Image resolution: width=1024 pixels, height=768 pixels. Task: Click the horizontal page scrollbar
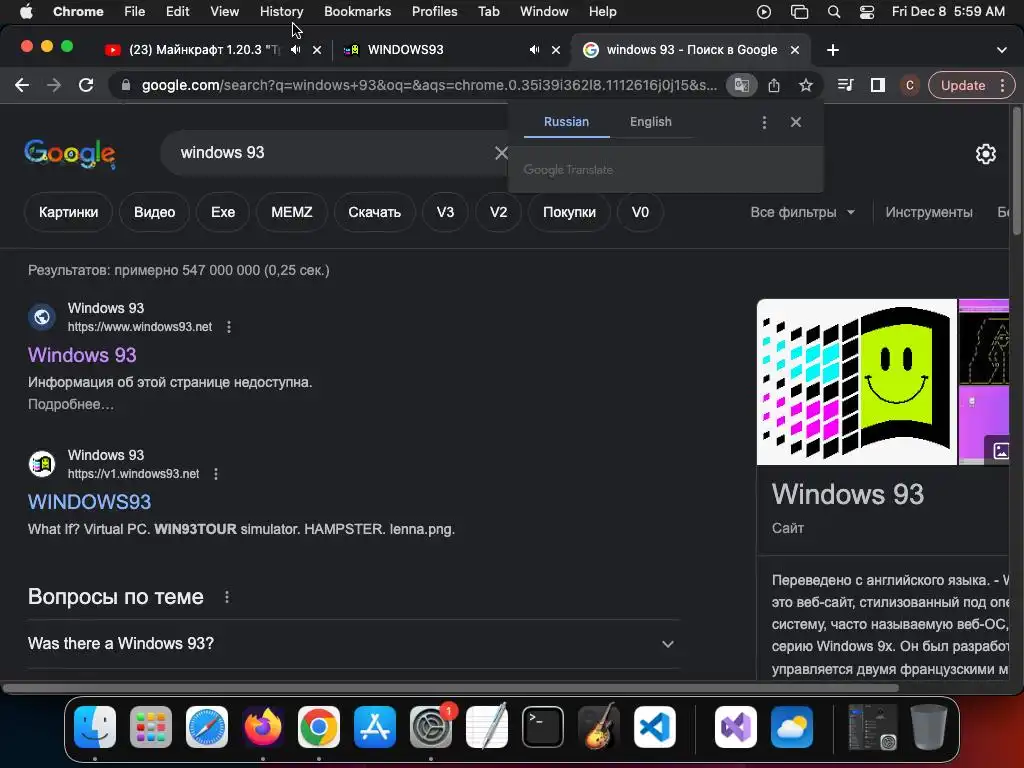click(x=451, y=688)
